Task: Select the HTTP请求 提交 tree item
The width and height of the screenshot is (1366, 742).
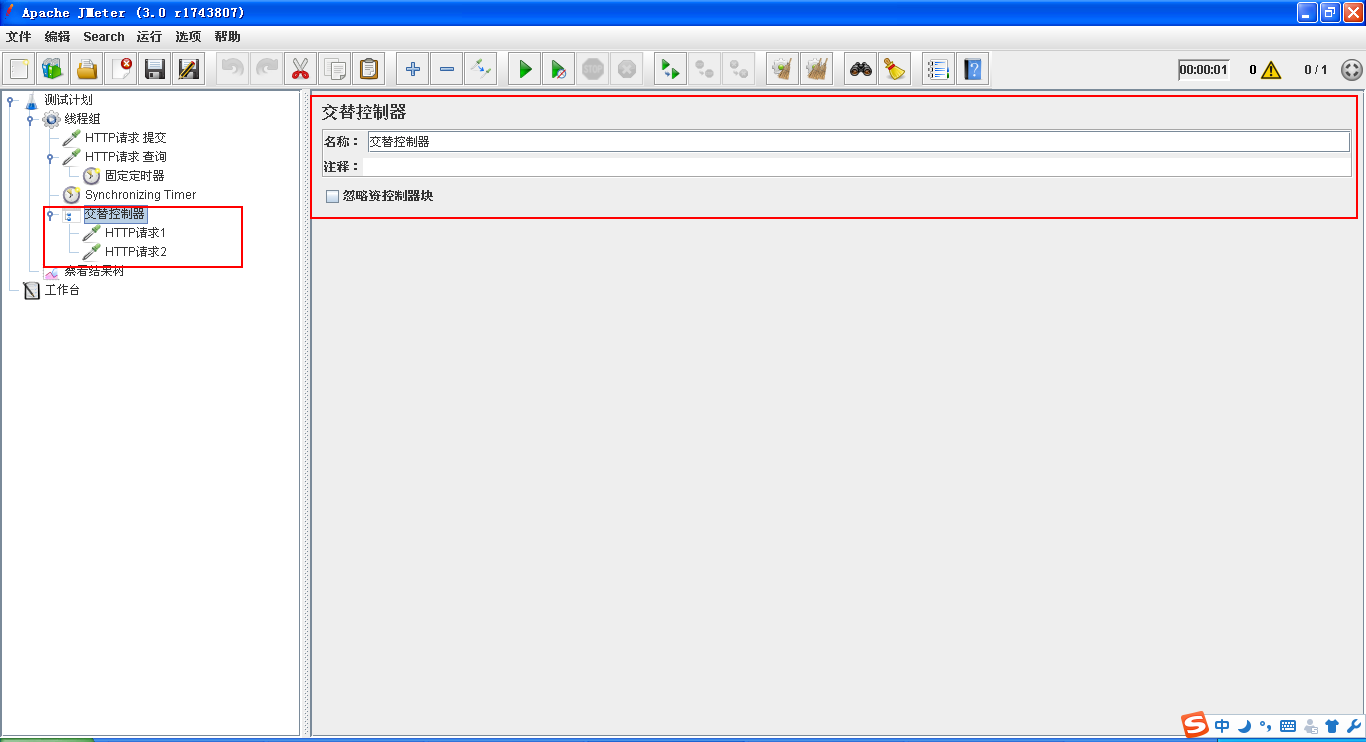Action: coord(125,138)
